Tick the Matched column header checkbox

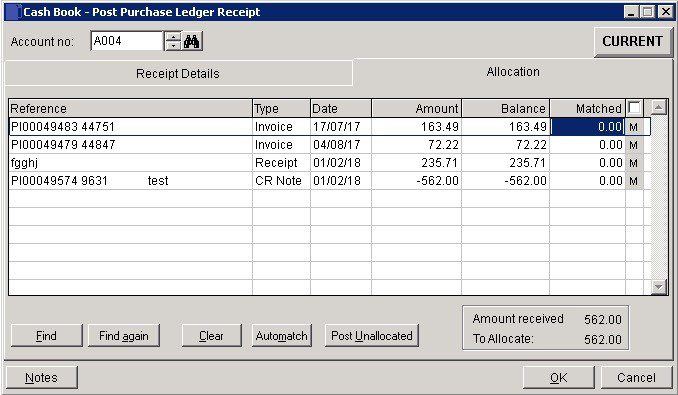pyautogui.click(x=634, y=108)
